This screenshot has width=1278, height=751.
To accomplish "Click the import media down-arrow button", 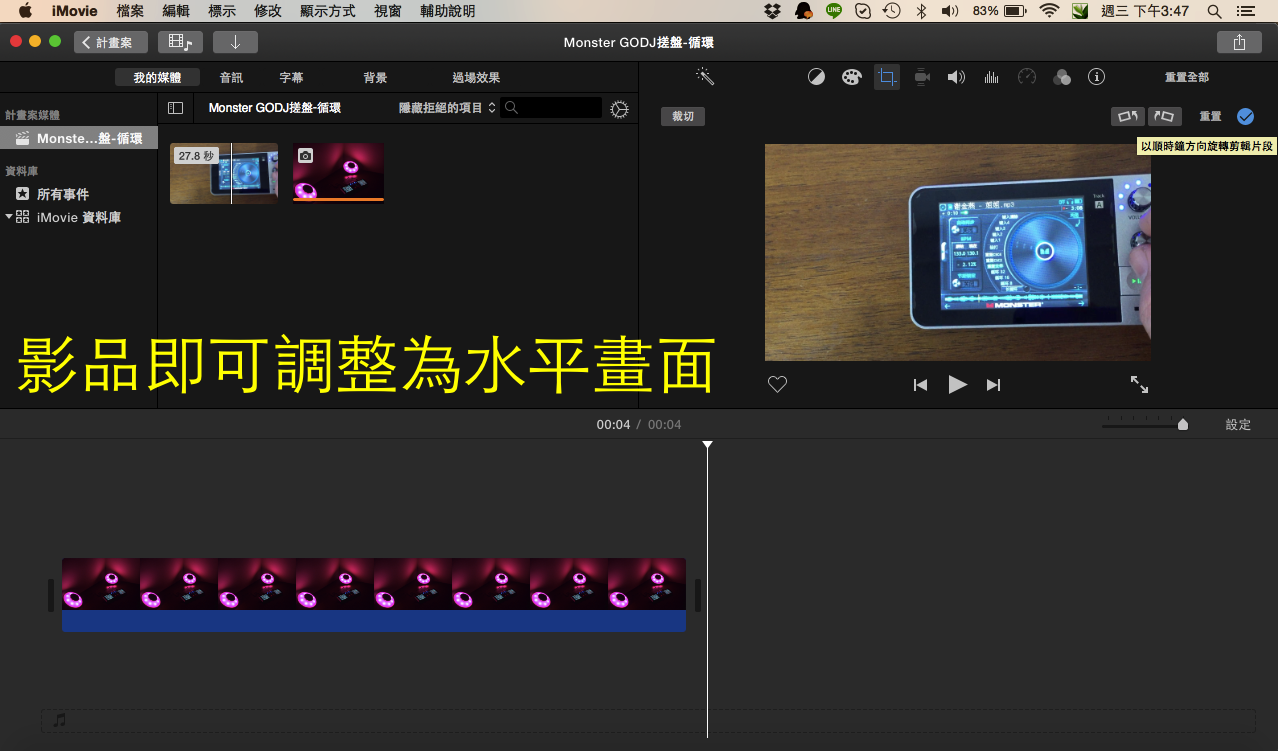I will click(x=235, y=42).
